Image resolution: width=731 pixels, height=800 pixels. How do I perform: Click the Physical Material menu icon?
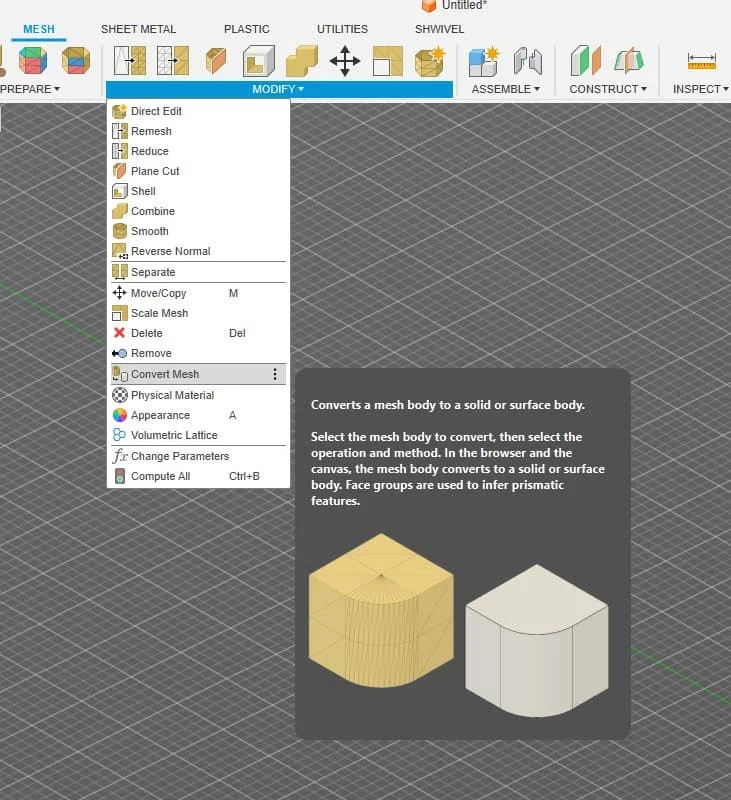(120, 395)
